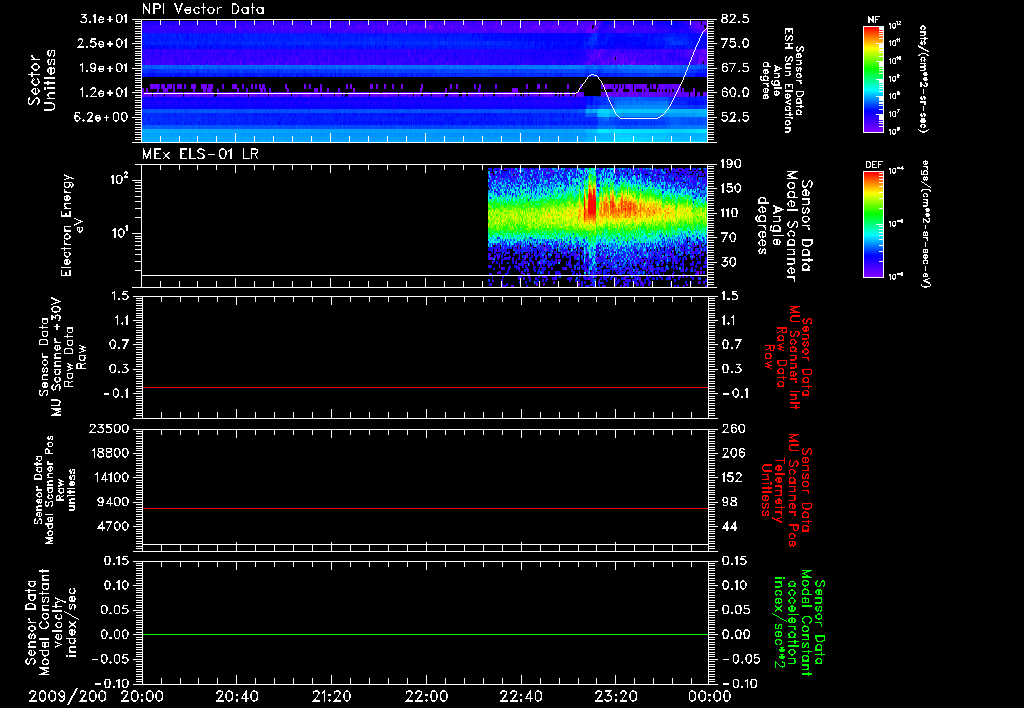Screen dimensions: 1024x708
Task: Click the Model Scanner Pos Raw unitless label
Action: point(55,490)
